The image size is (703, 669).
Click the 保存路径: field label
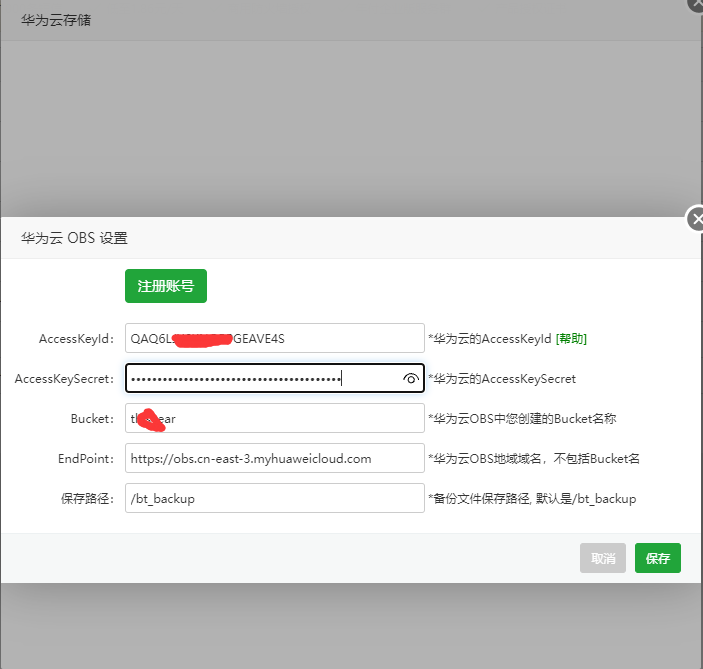point(87,498)
